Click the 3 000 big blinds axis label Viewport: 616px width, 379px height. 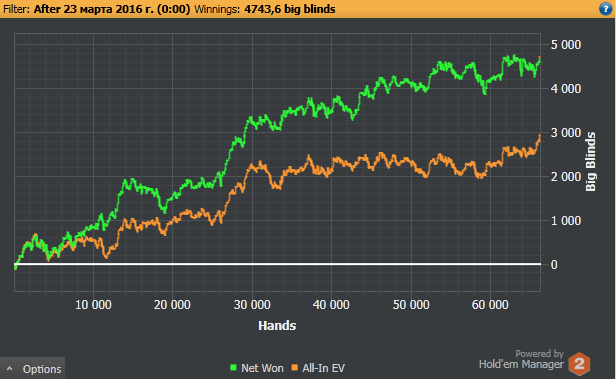click(566, 133)
